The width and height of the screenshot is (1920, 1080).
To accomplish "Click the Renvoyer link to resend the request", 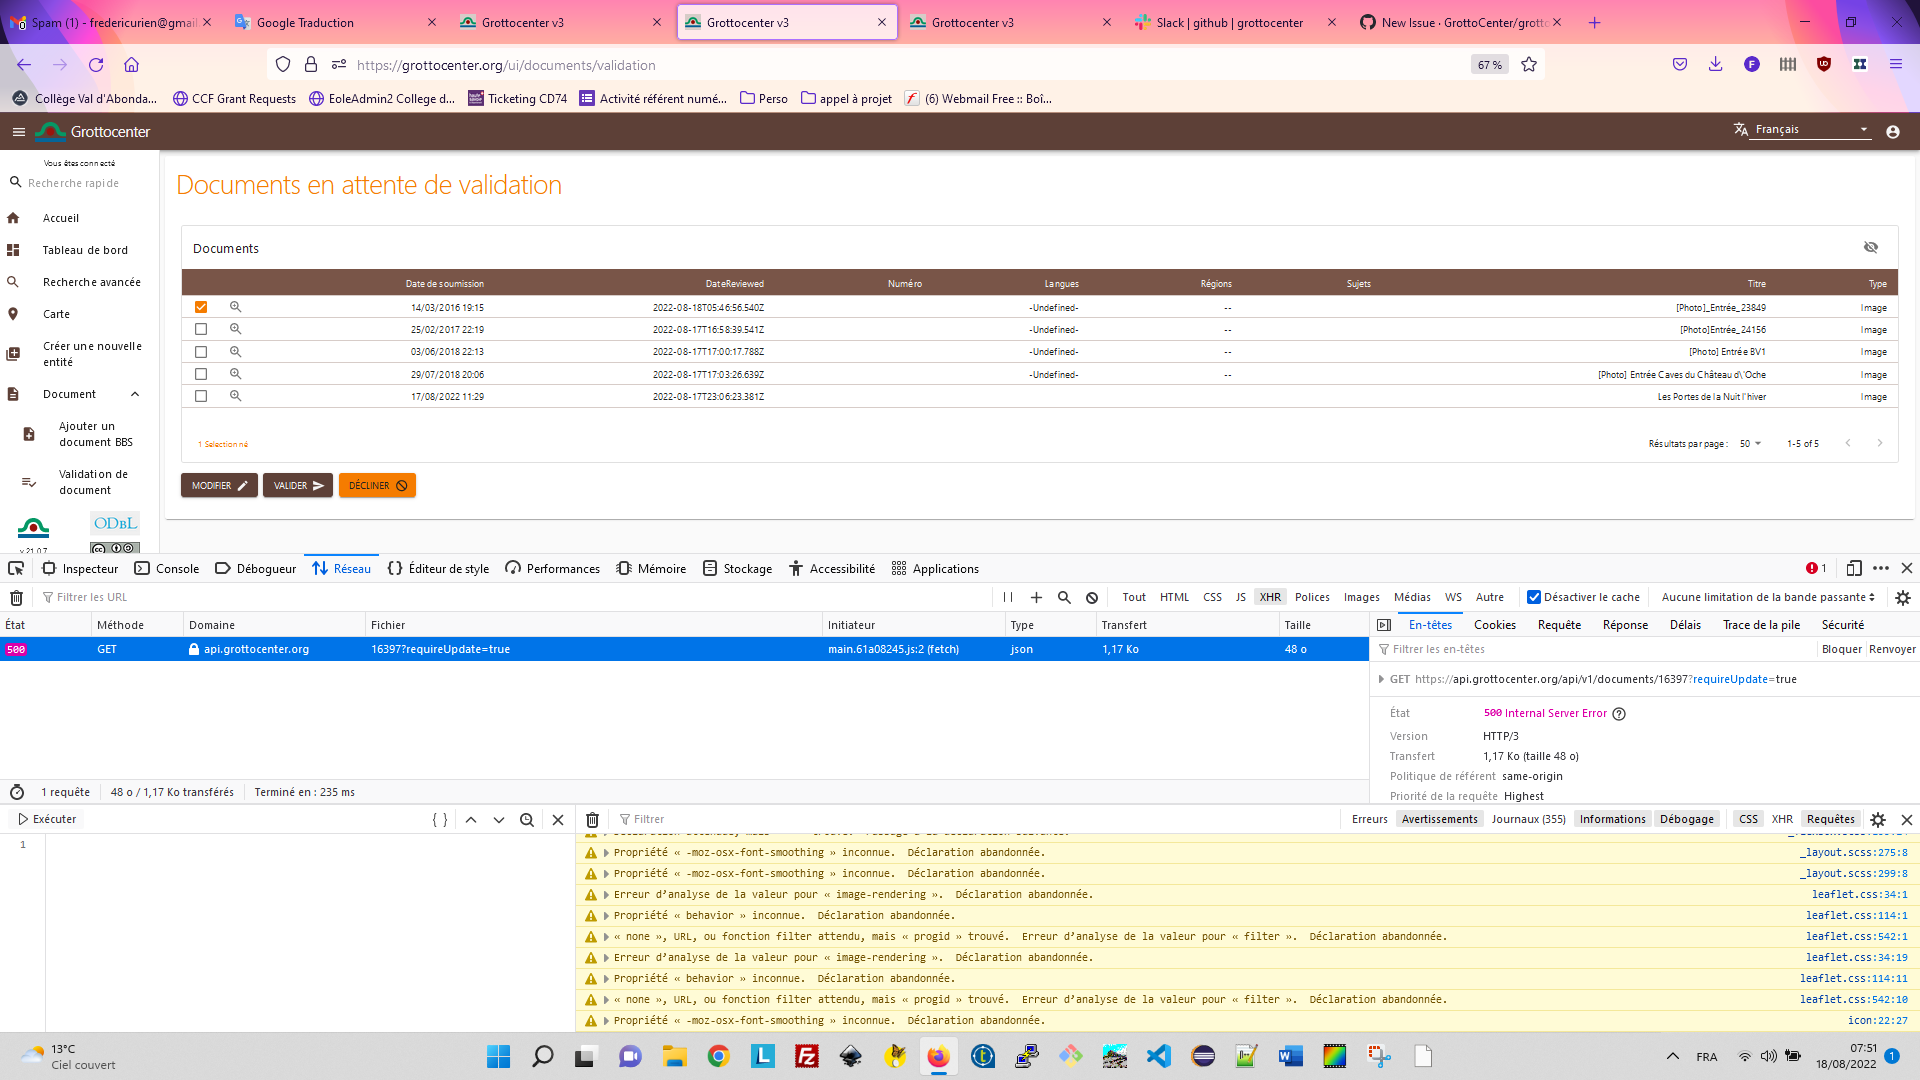I will tap(1891, 649).
